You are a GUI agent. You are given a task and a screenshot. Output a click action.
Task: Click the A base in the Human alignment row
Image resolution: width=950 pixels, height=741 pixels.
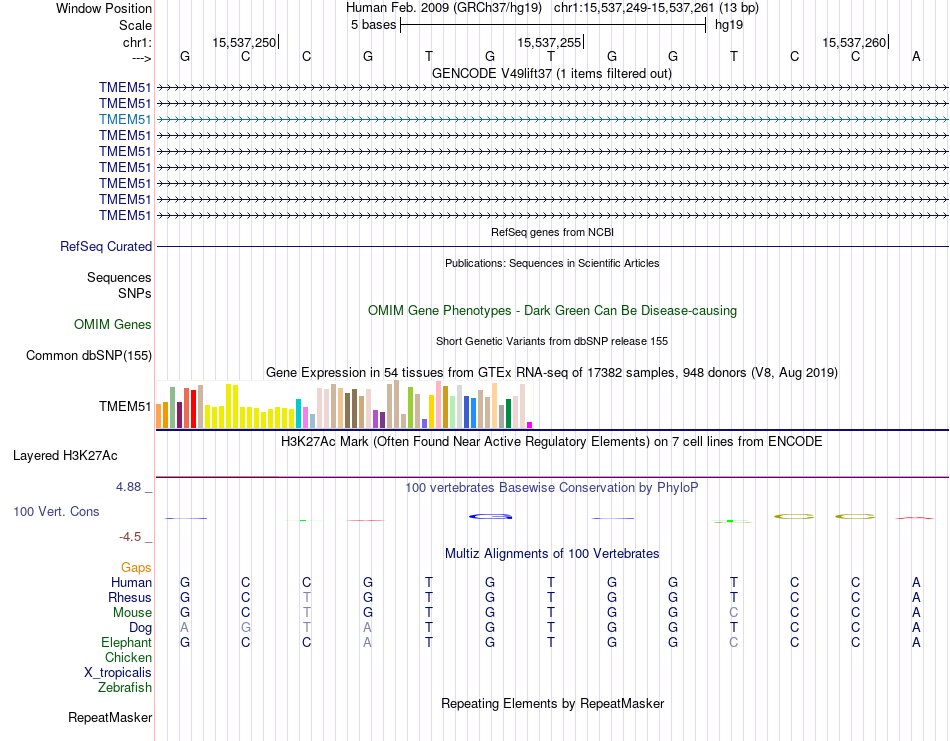916,582
